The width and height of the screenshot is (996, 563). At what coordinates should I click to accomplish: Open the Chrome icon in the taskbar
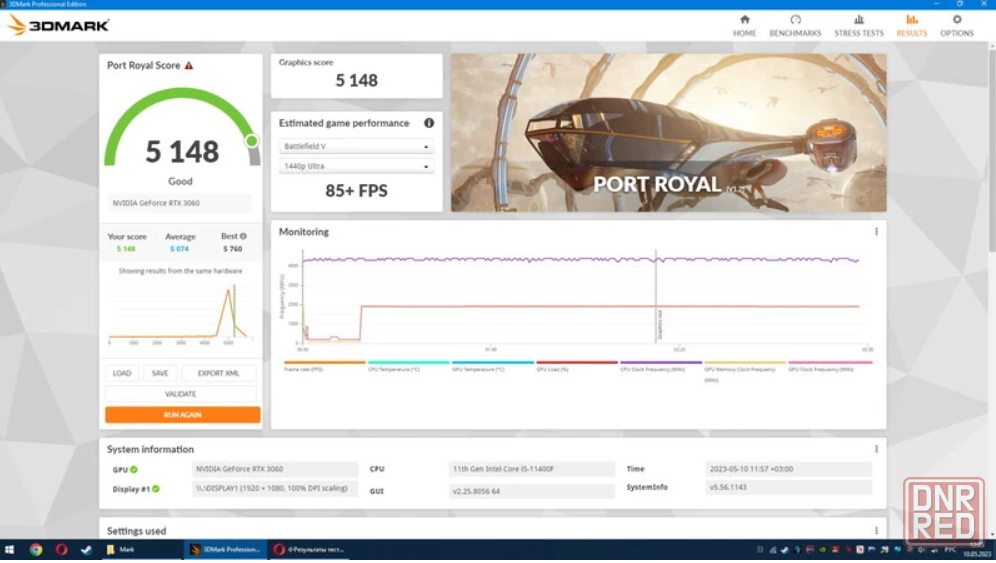click(x=36, y=549)
